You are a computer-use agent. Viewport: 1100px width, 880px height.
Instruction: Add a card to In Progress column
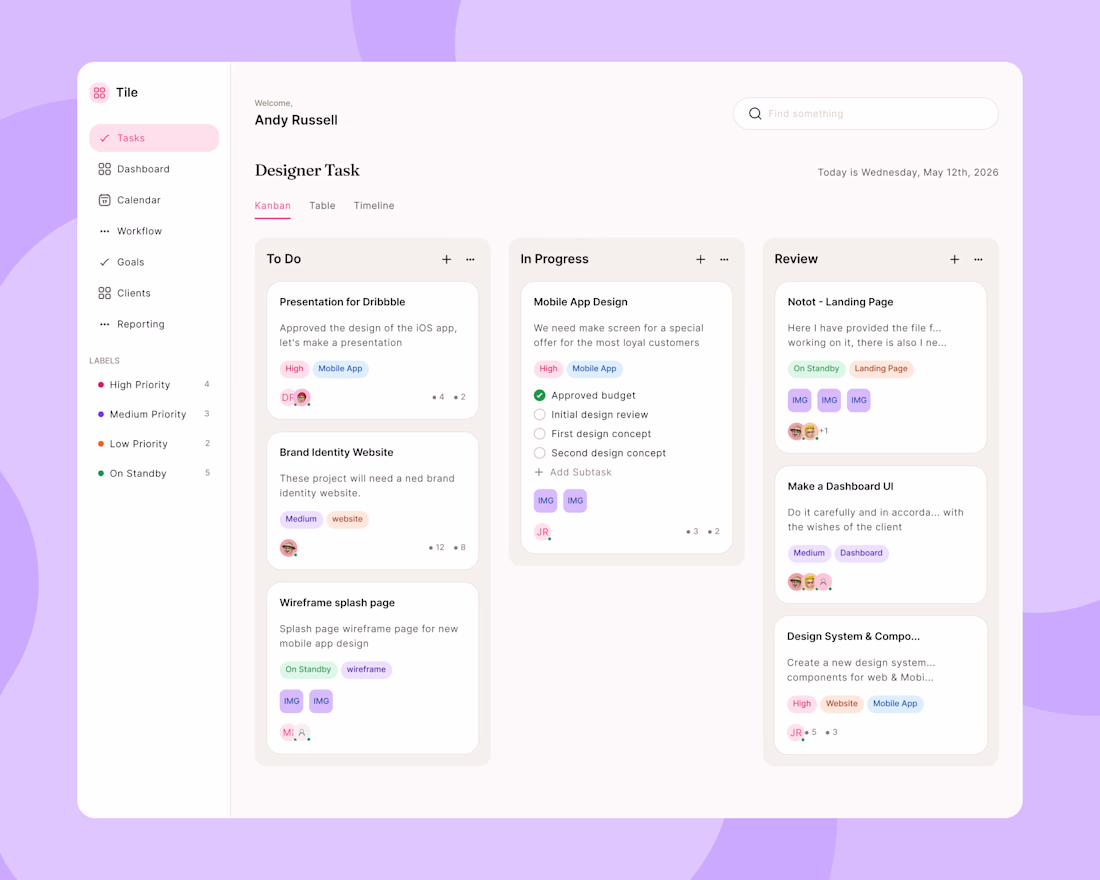coord(700,260)
